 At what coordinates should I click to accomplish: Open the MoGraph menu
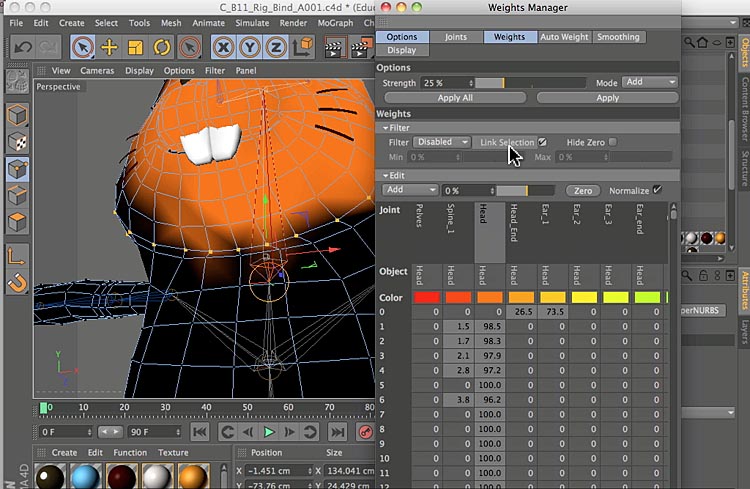pyautogui.click(x=335, y=23)
